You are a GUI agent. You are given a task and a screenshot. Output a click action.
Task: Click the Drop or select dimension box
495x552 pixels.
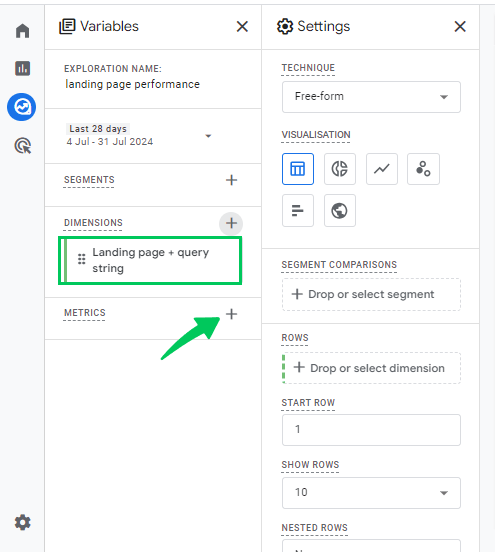pyautogui.click(x=371, y=368)
